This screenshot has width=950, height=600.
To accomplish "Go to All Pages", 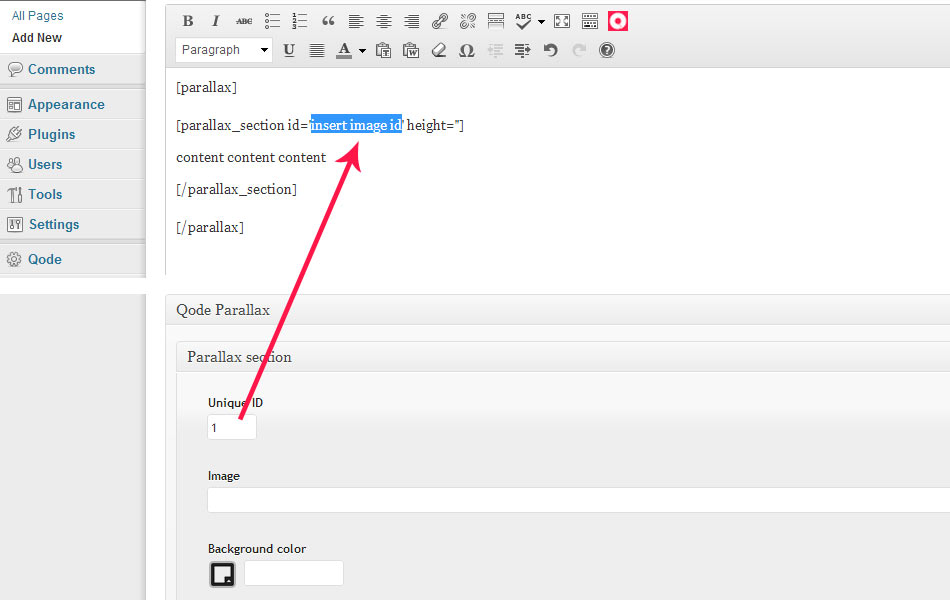I will (x=38, y=16).
